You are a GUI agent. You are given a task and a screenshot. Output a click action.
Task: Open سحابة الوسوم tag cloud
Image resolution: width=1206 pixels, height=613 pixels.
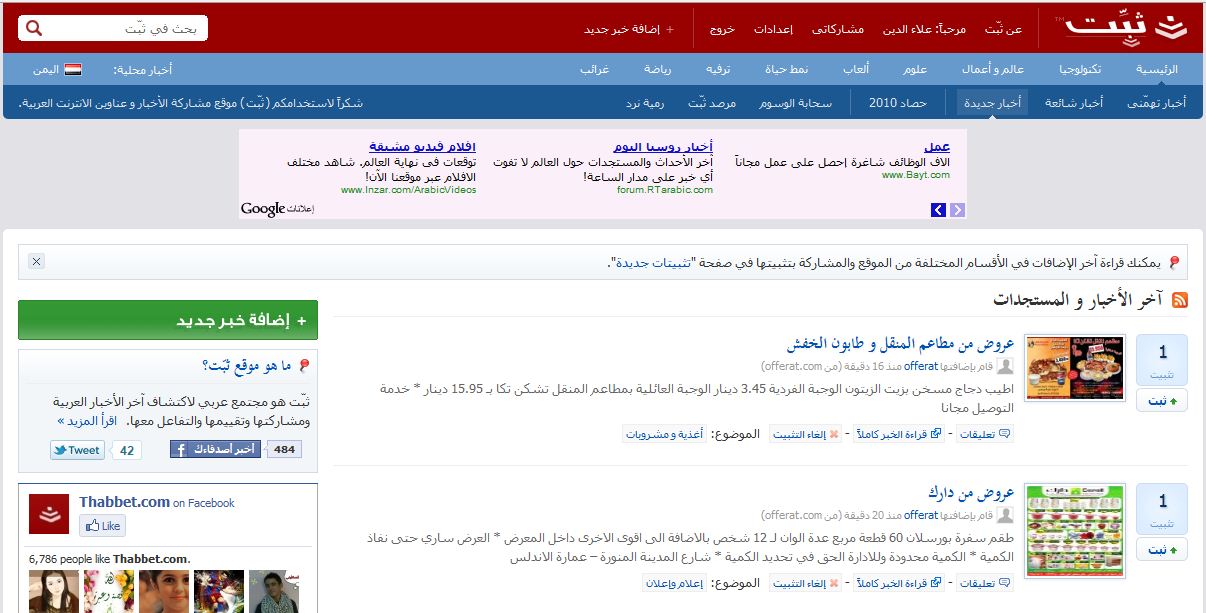[795, 103]
